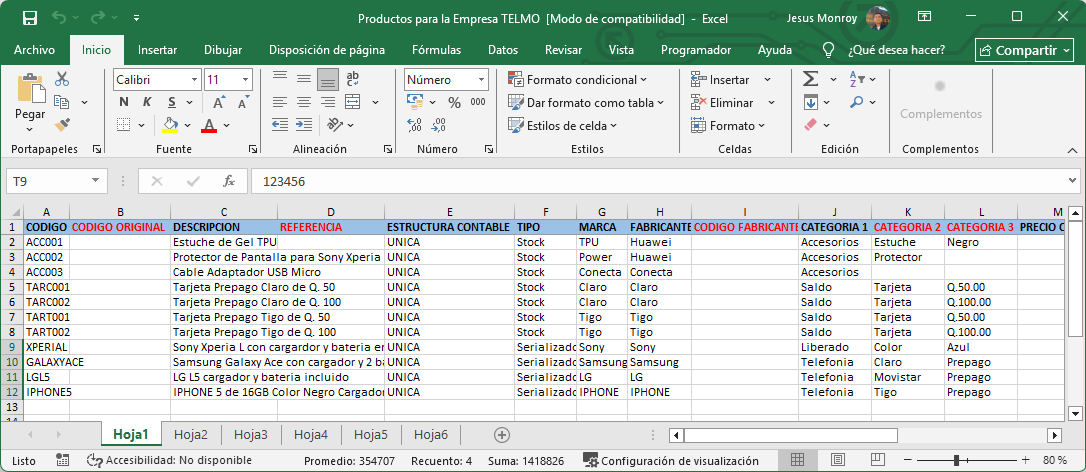The height and width of the screenshot is (472, 1086).
Task: Click the increase decimal icon
Action: tap(415, 125)
